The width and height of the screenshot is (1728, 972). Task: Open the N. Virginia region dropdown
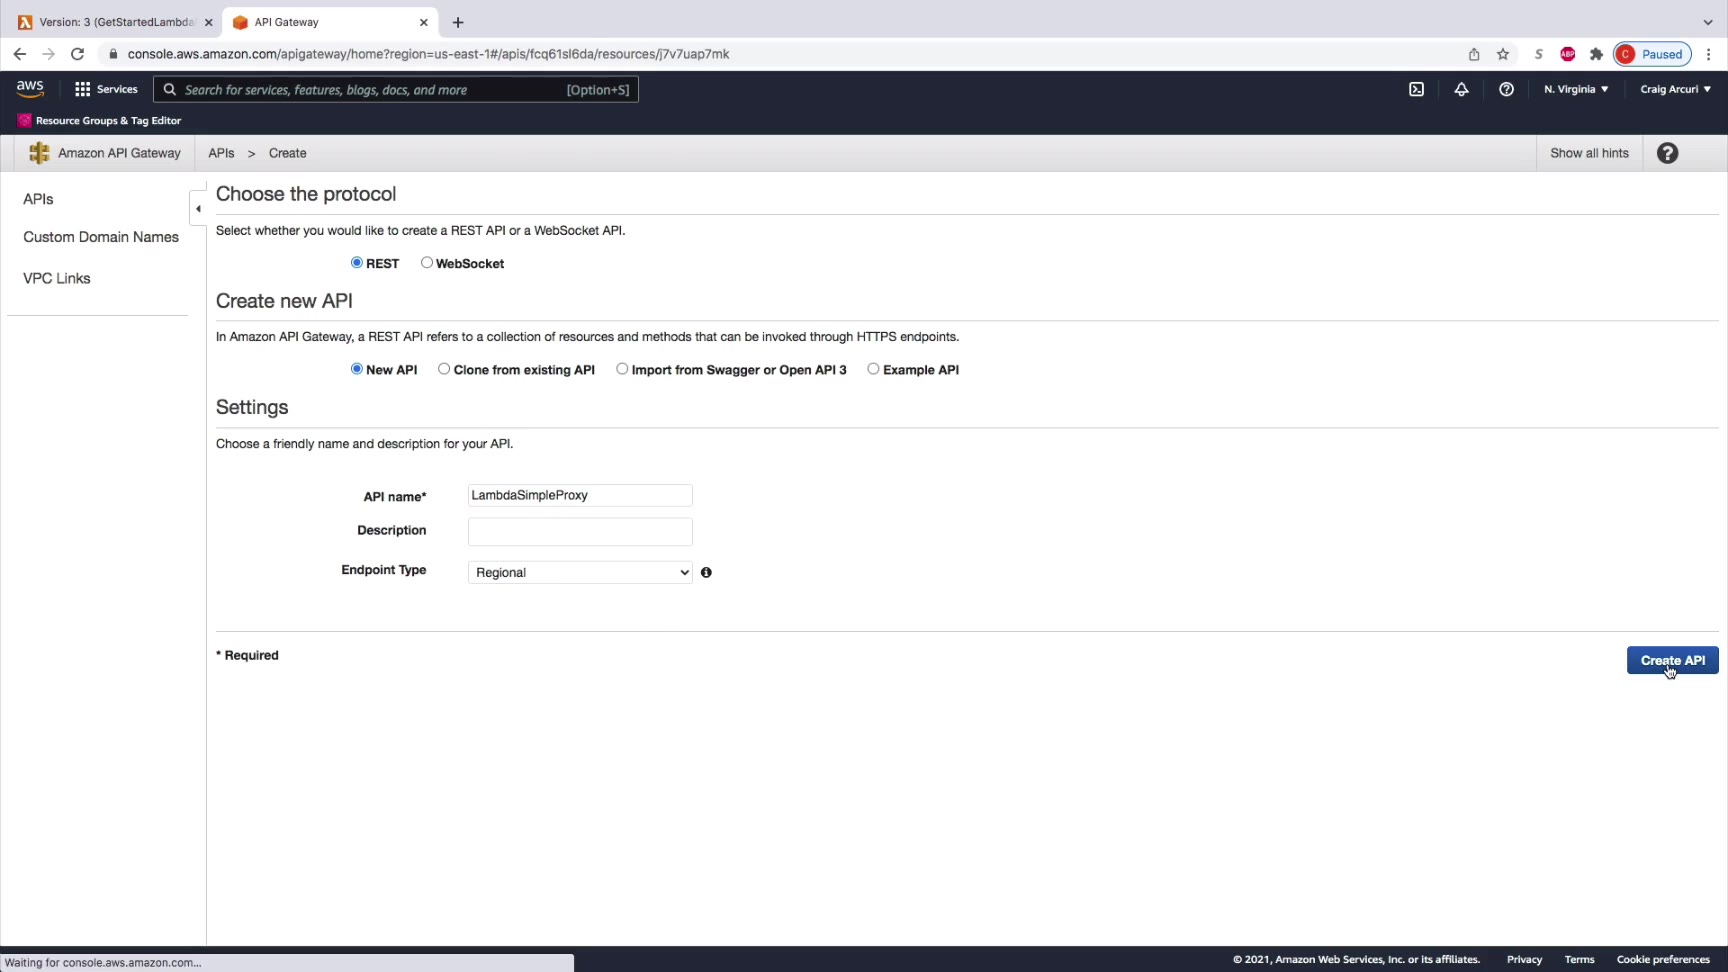click(1576, 89)
